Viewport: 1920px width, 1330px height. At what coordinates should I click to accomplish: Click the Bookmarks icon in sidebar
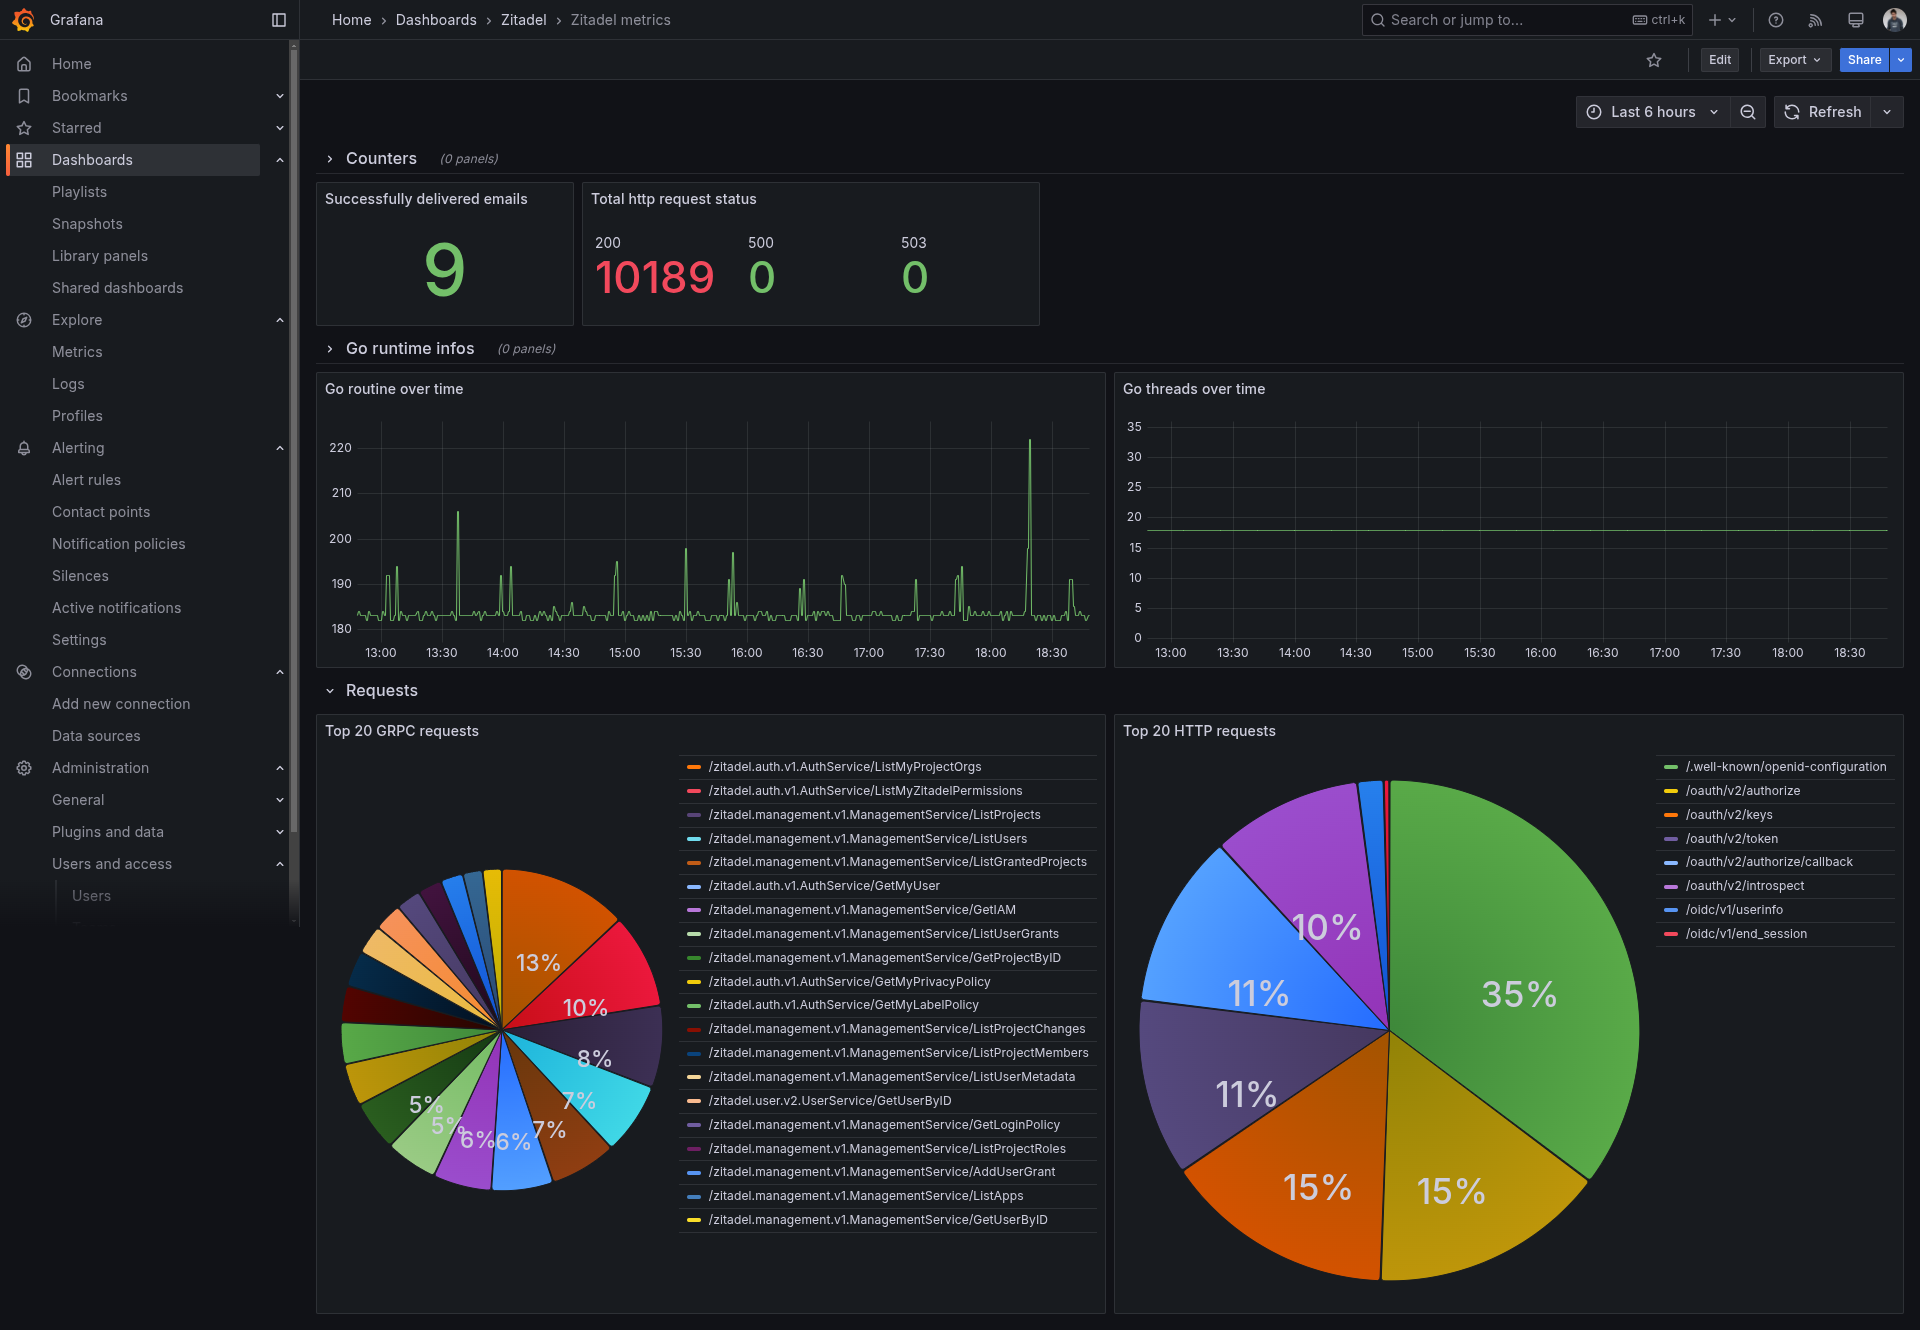pyautogui.click(x=24, y=96)
